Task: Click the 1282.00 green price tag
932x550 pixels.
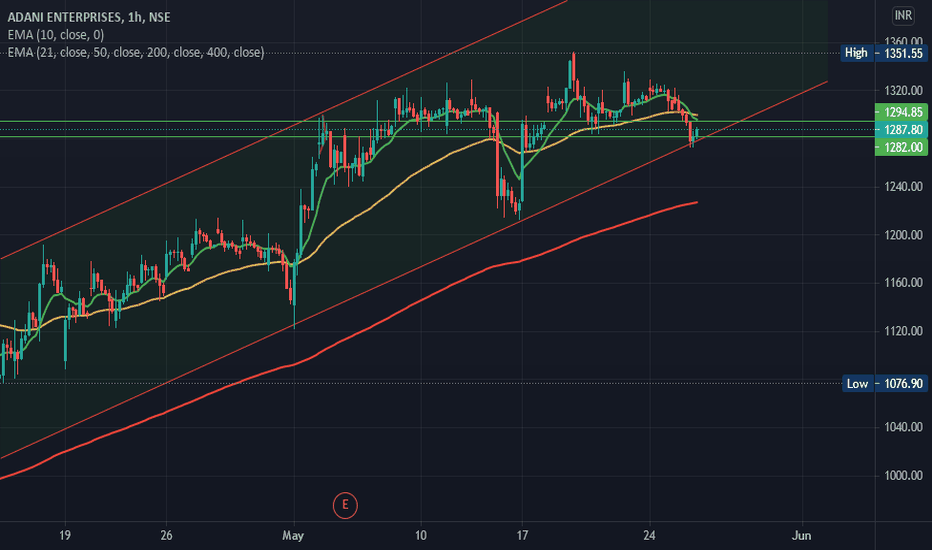Action: [901, 147]
